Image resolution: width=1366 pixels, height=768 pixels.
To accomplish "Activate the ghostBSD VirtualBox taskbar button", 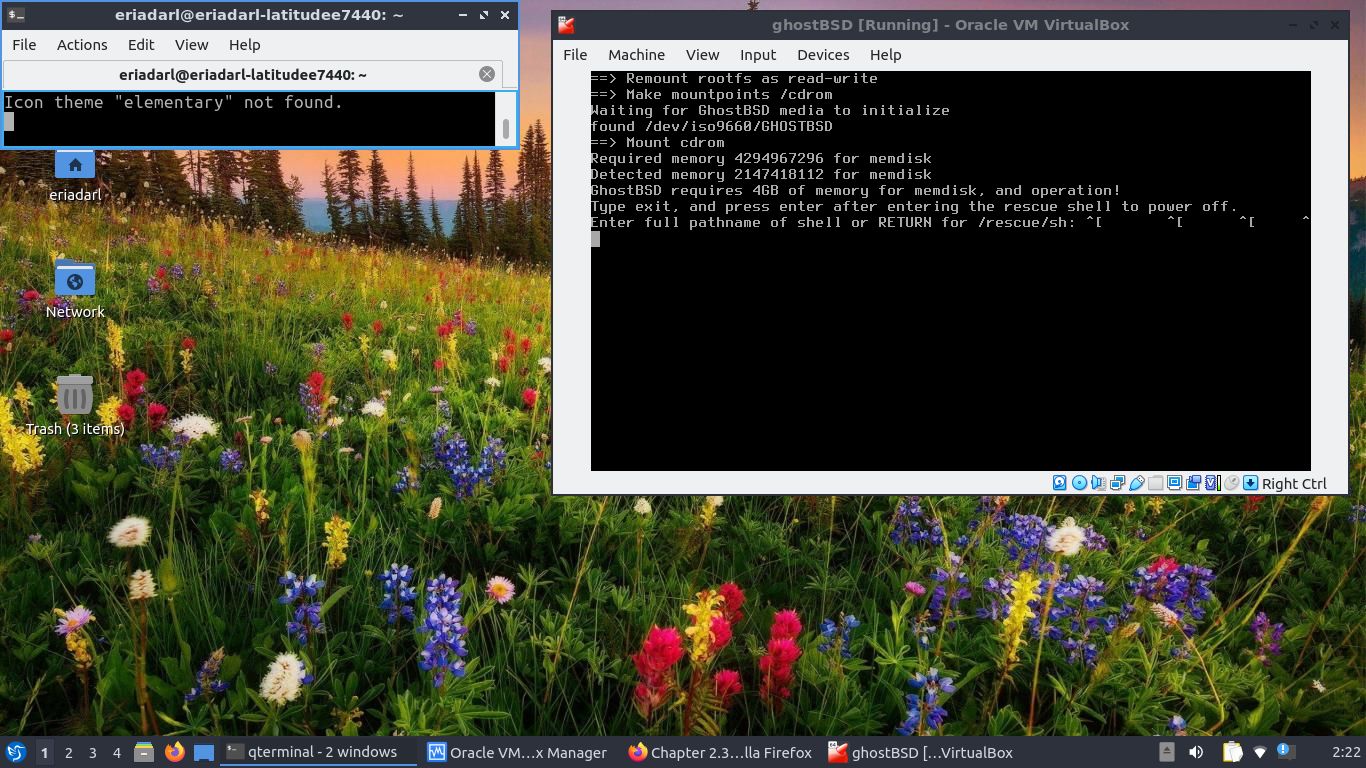I will [x=921, y=752].
